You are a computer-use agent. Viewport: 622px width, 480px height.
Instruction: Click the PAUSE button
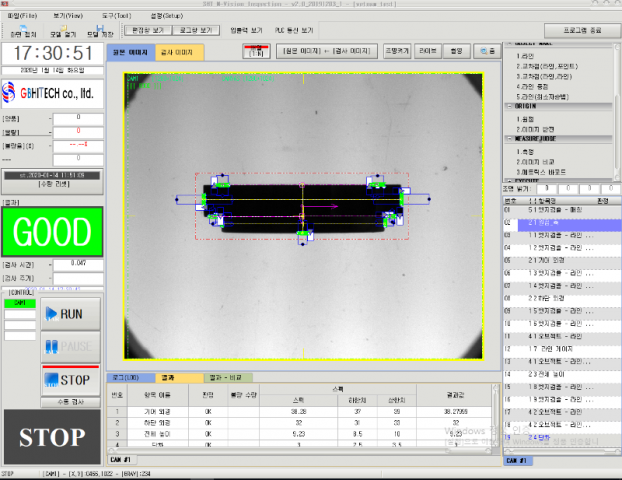click(70, 346)
